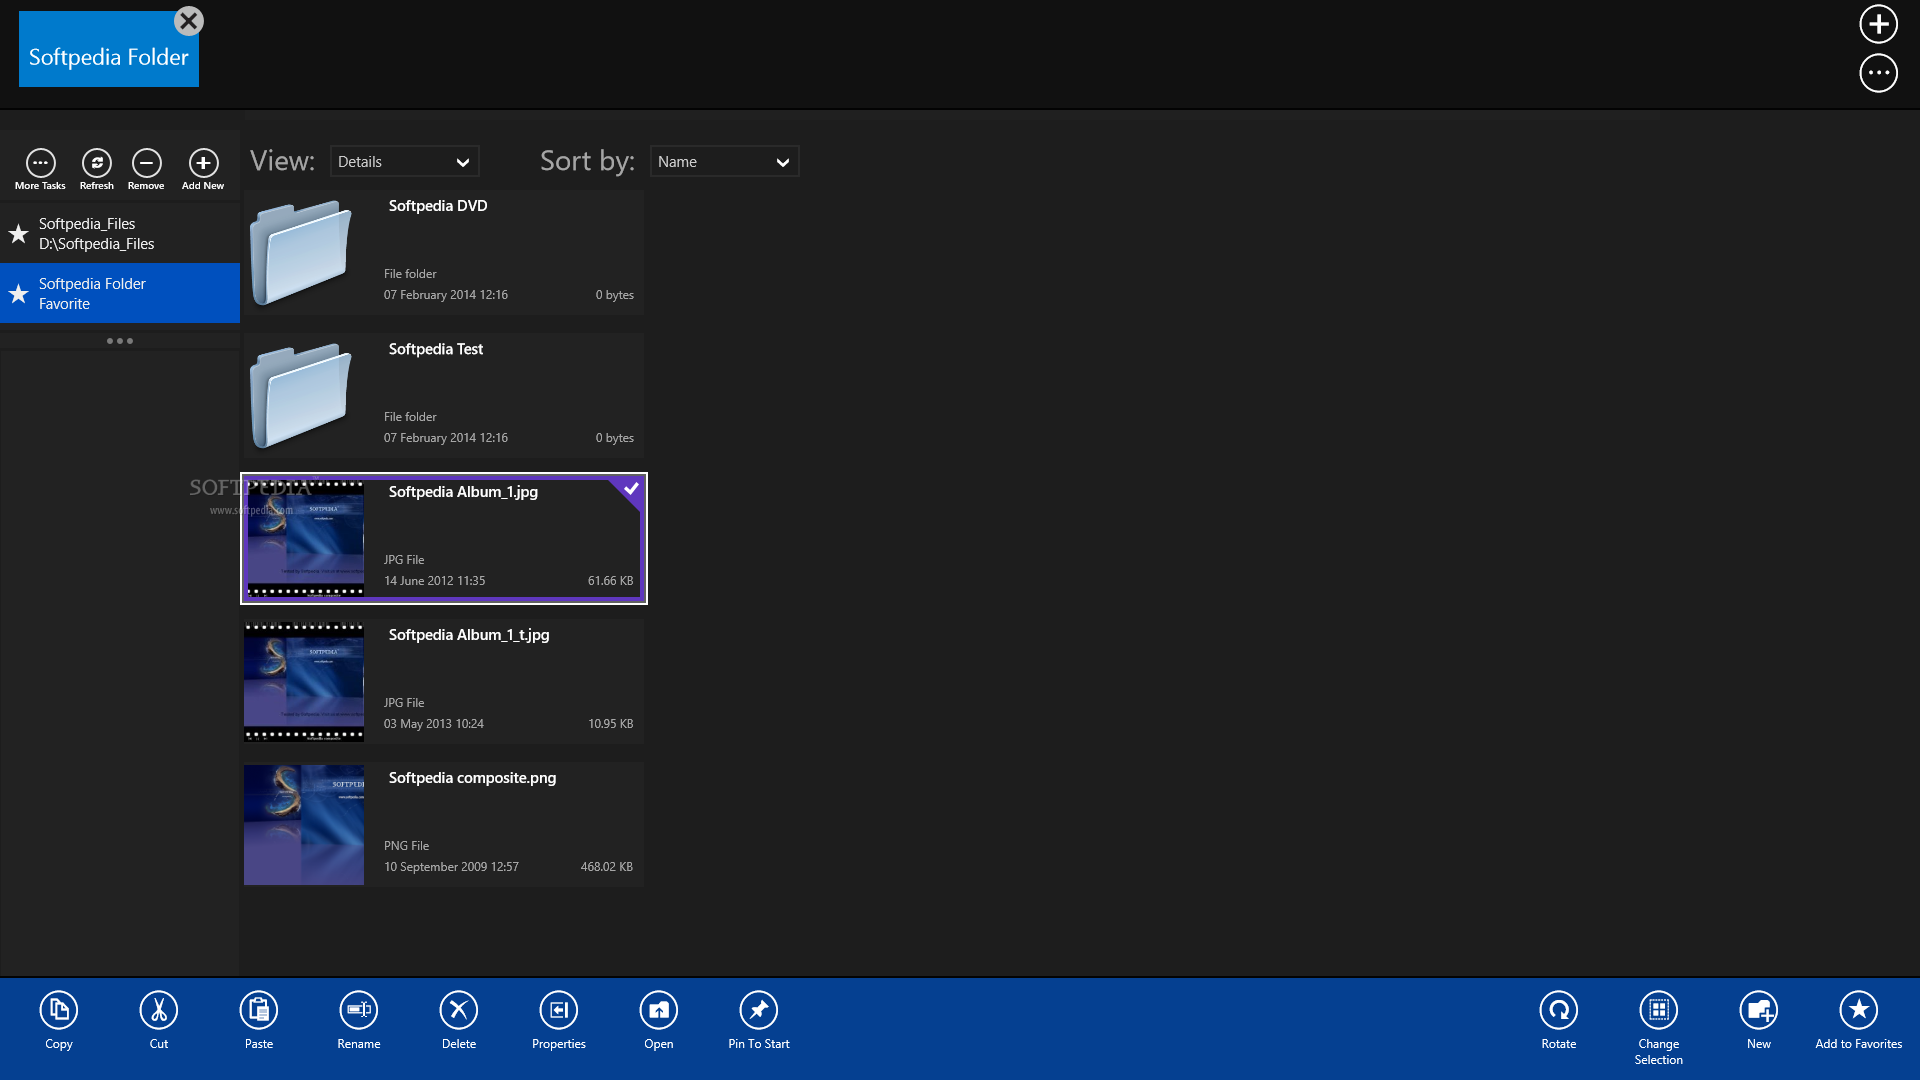Click the Paste icon in bottom bar
The width and height of the screenshot is (1920, 1080).
click(259, 1010)
